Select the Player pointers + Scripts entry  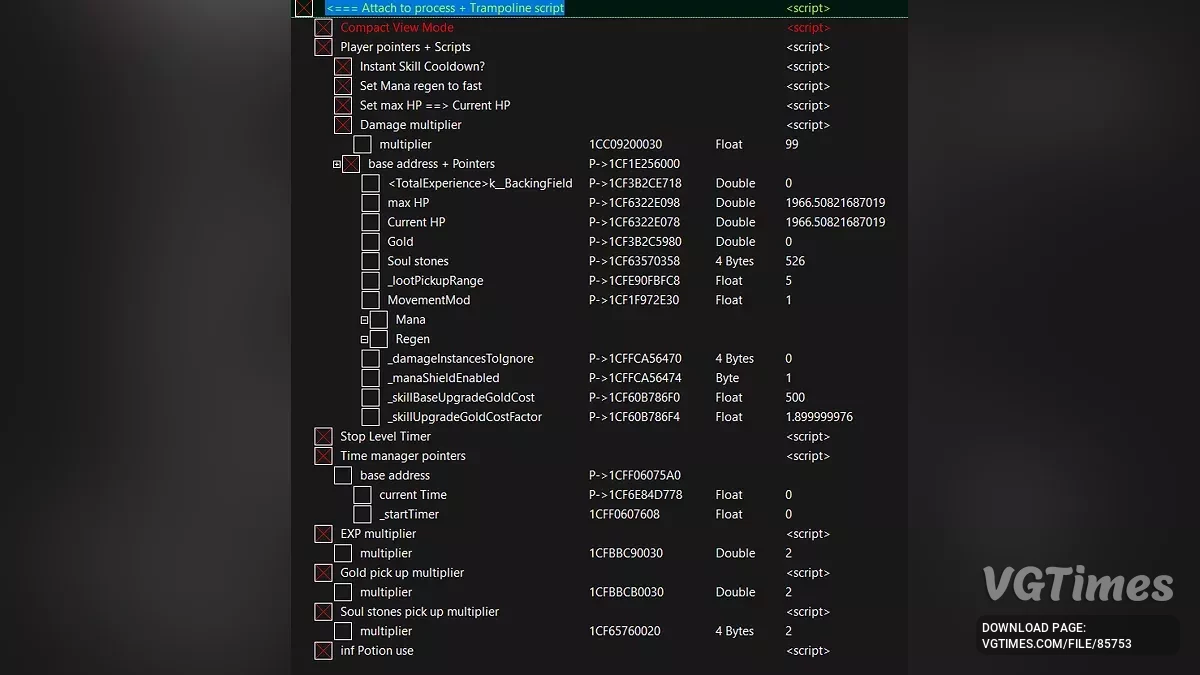[405, 47]
